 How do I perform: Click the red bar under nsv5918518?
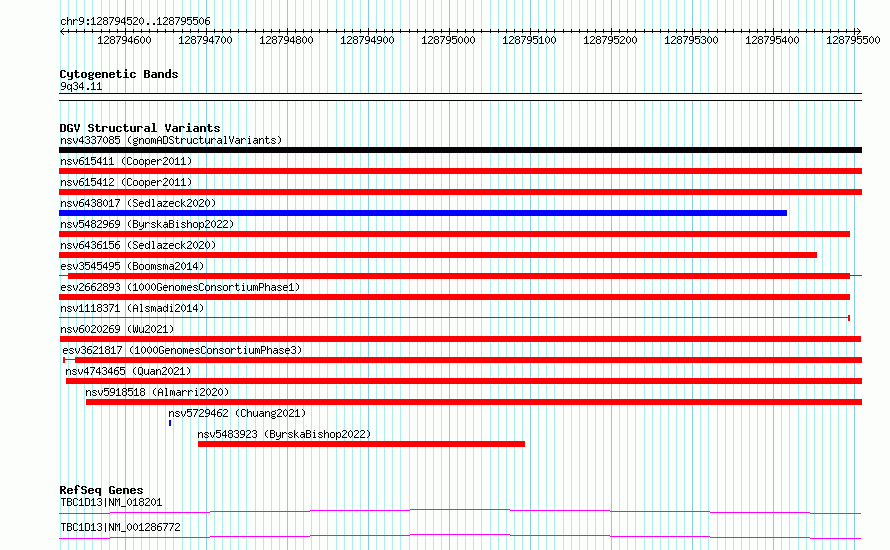point(474,402)
